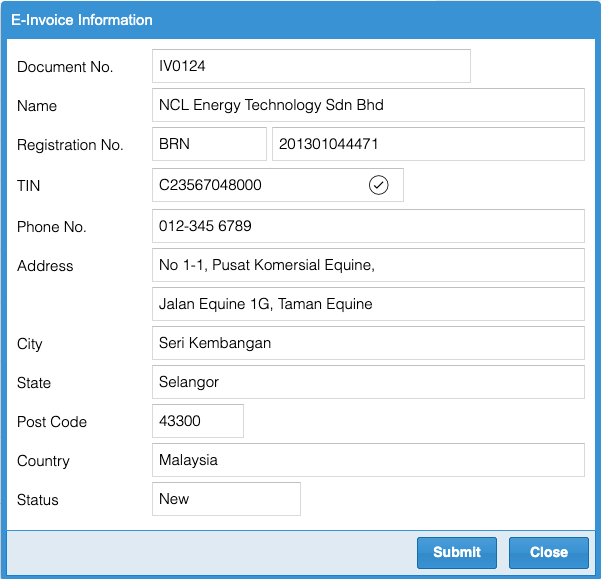601x579 pixels.
Task: Click the Address label
Action: (45, 266)
